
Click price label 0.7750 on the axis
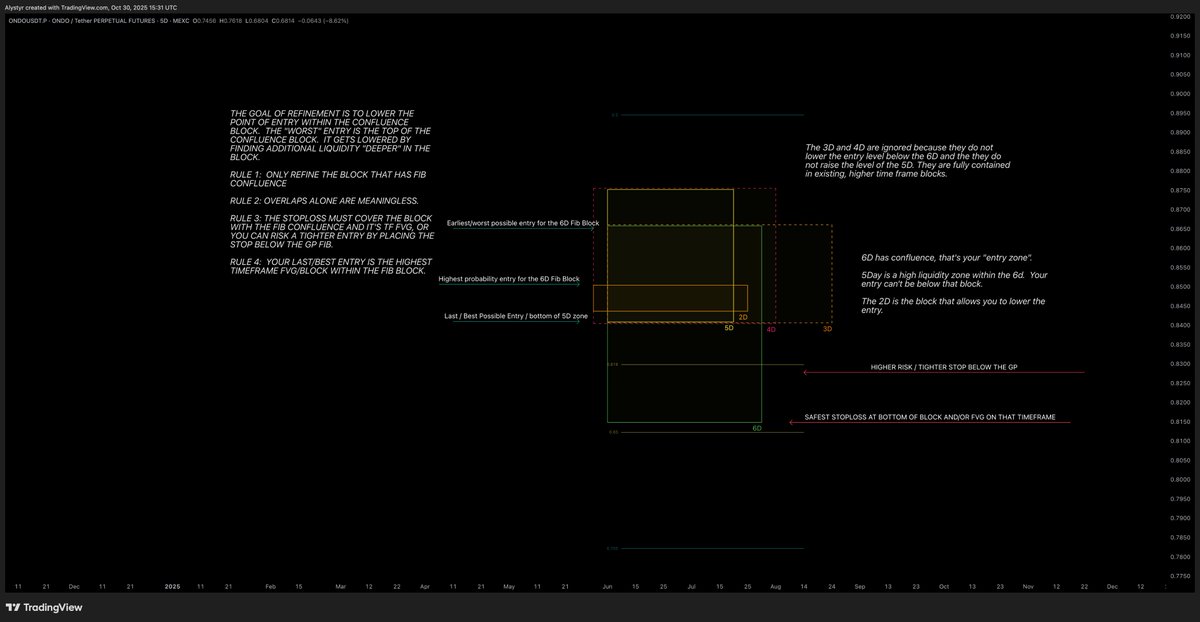(1179, 576)
